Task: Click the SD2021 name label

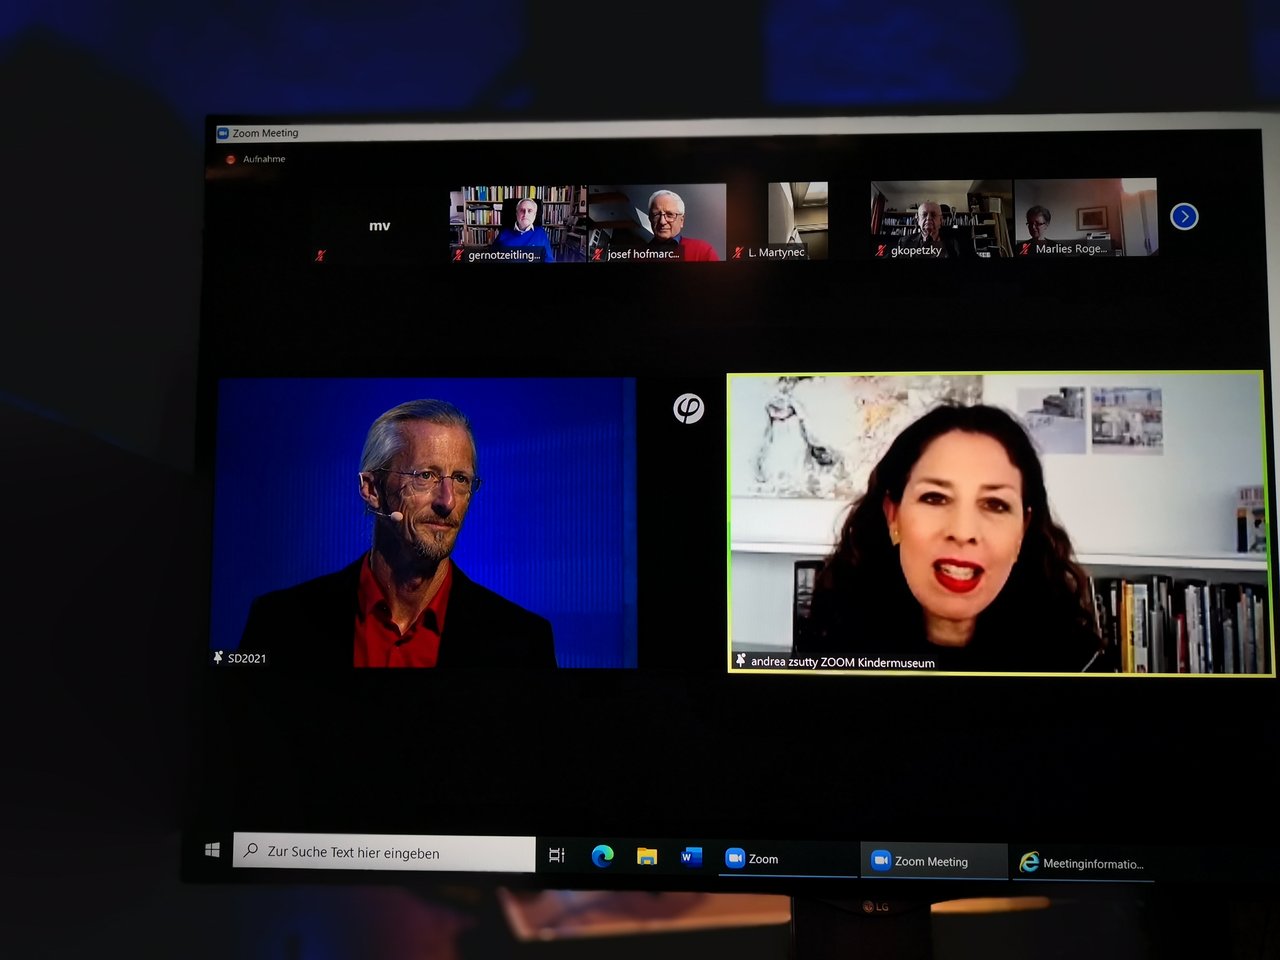Action: click(x=247, y=658)
